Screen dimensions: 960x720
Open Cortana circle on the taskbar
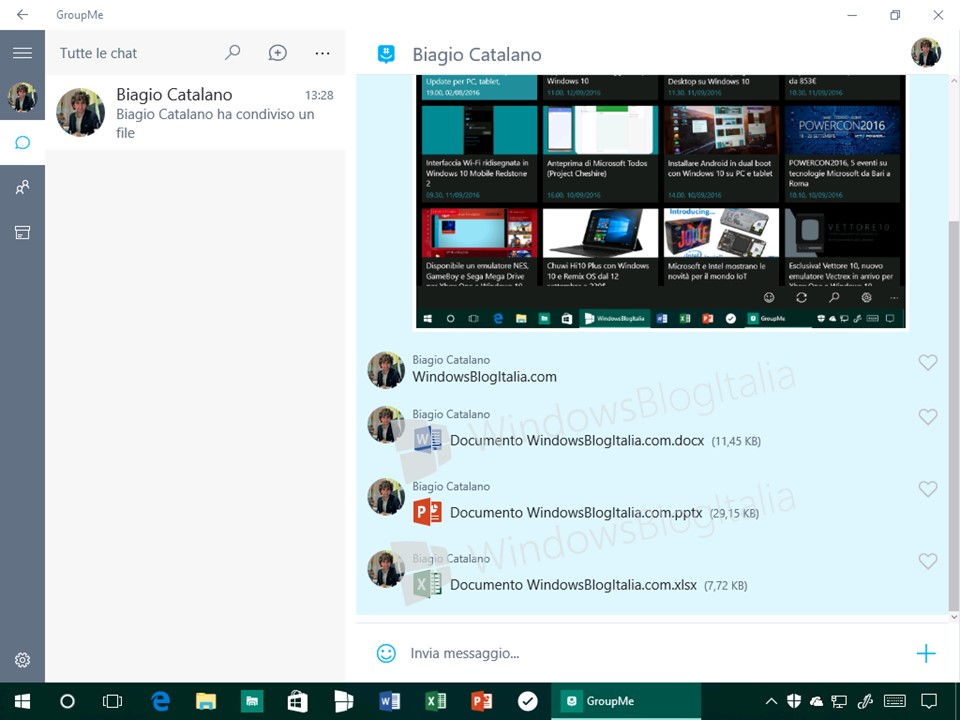67,701
